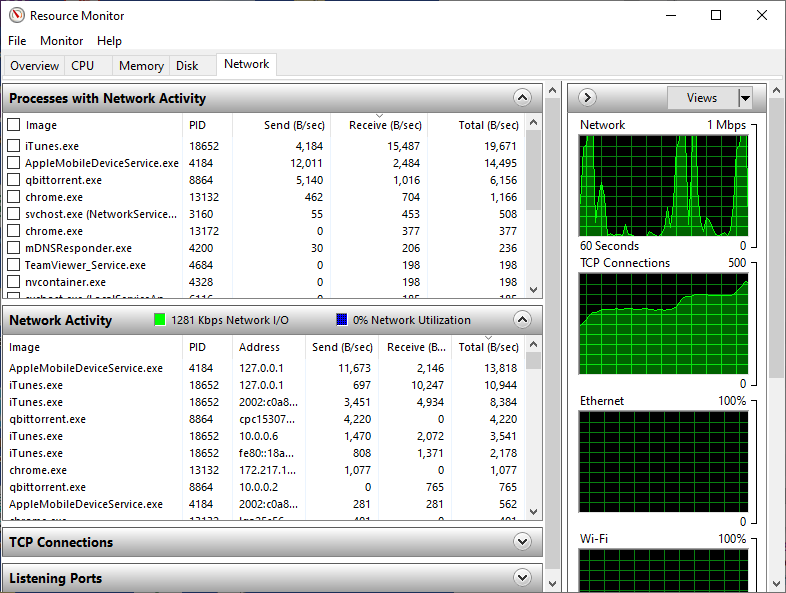
Task: Sort processes by Total (B/sec) column
Action: point(476,125)
